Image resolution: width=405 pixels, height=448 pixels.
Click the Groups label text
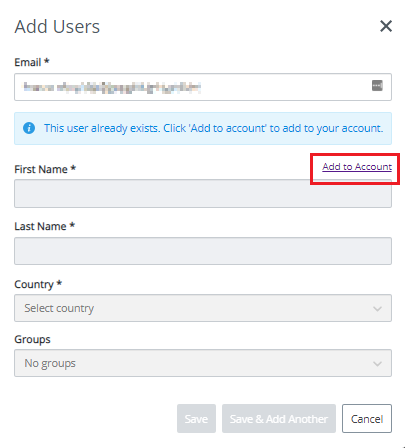(32, 339)
